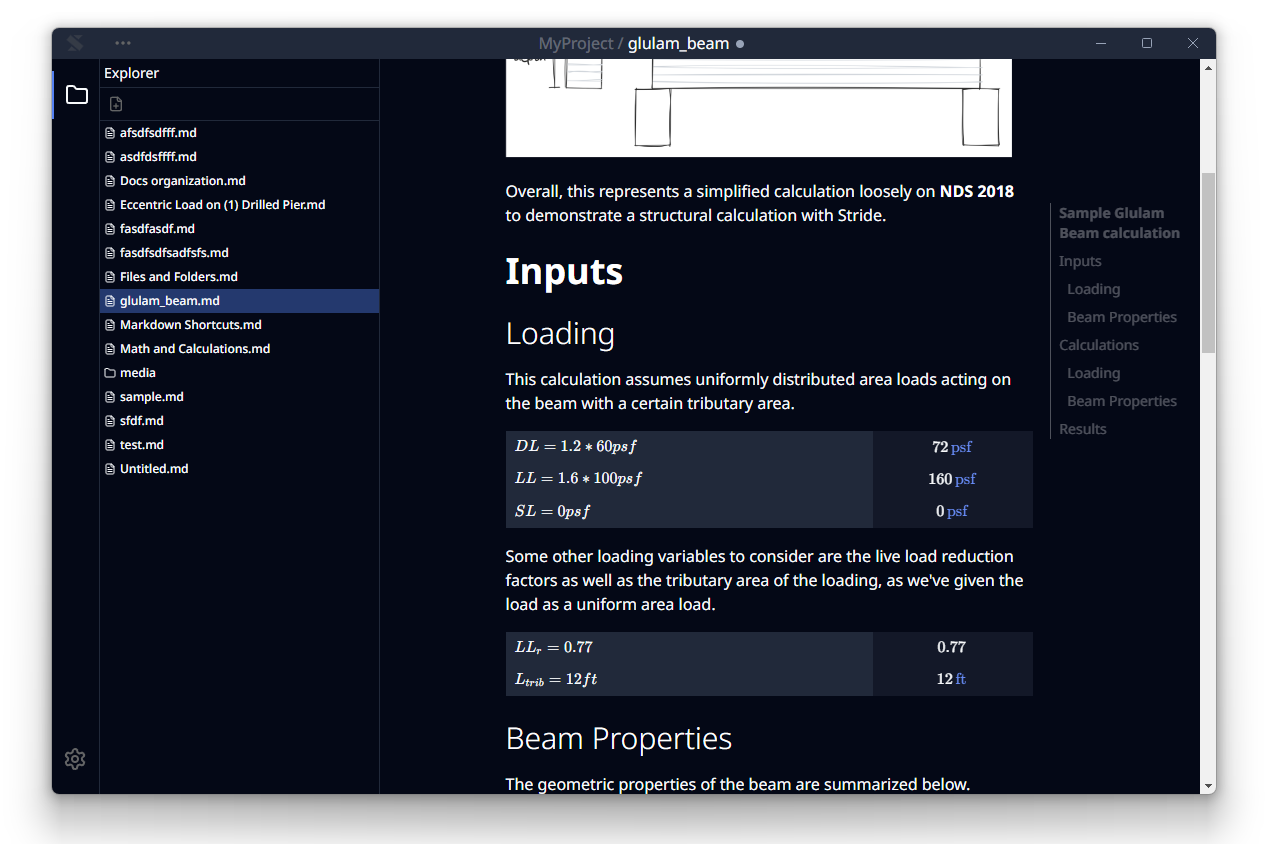This screenshot has width=1281, height=844.
Task: Open settings gear in sidebar
Action: pos(75,759)
